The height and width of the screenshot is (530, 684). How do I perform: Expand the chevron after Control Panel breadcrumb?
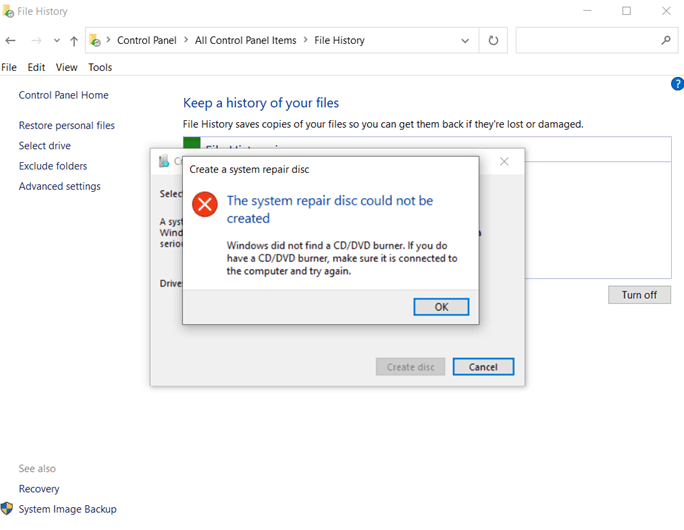click(x=186, y=40)
